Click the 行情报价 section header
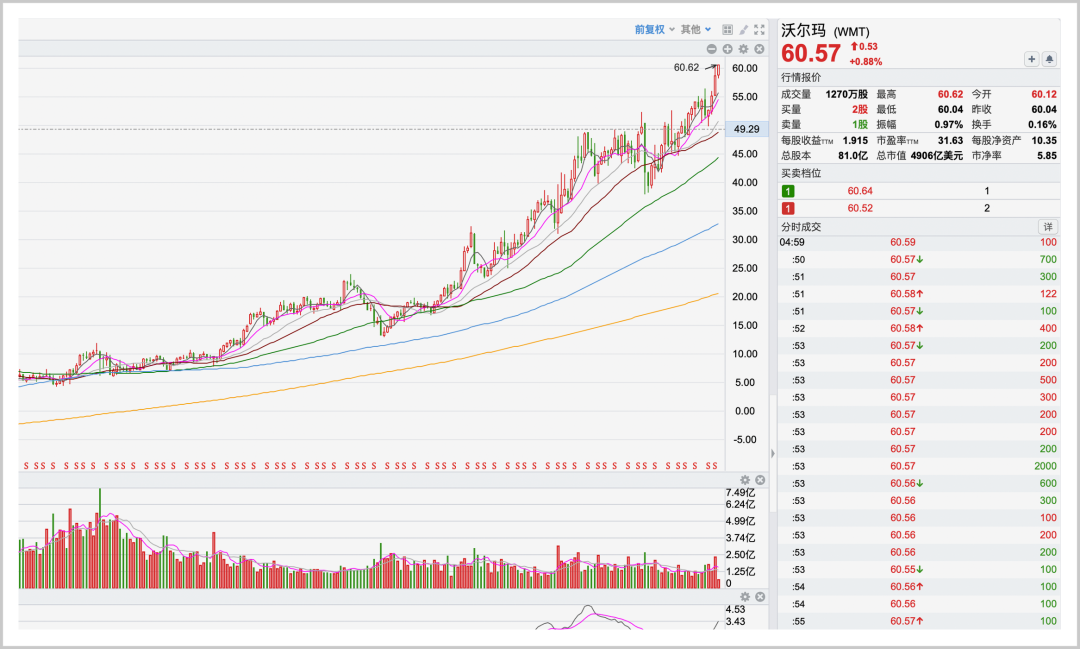Image resolution: width=1080 pixels, height=649 pixels. coord(802,77)
